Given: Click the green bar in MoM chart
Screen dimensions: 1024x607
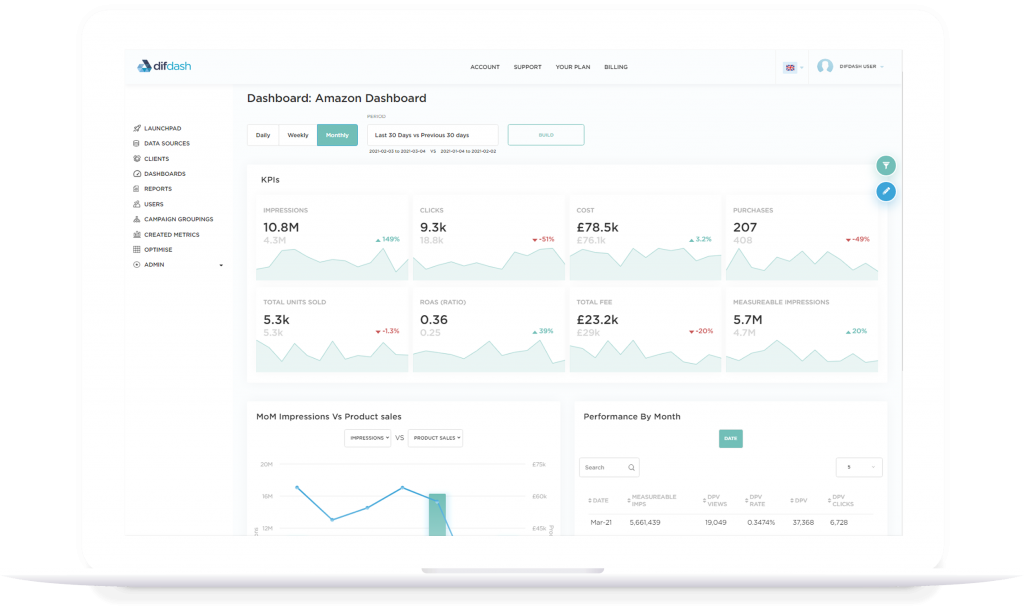Looking at the screenshot, I should click(x=437, y=515).
